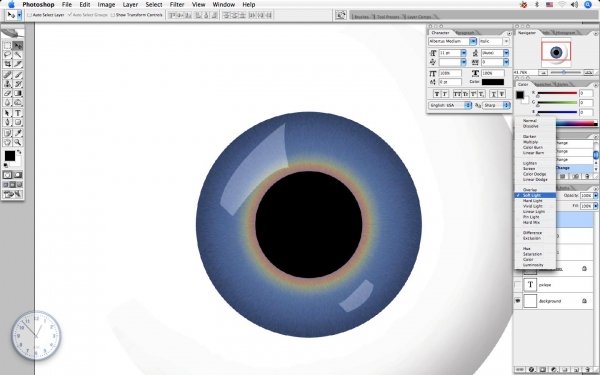Select the Clone Stamp tool
Image resolution: width=600 pixels, height=375 pixels.
point(7,84)
